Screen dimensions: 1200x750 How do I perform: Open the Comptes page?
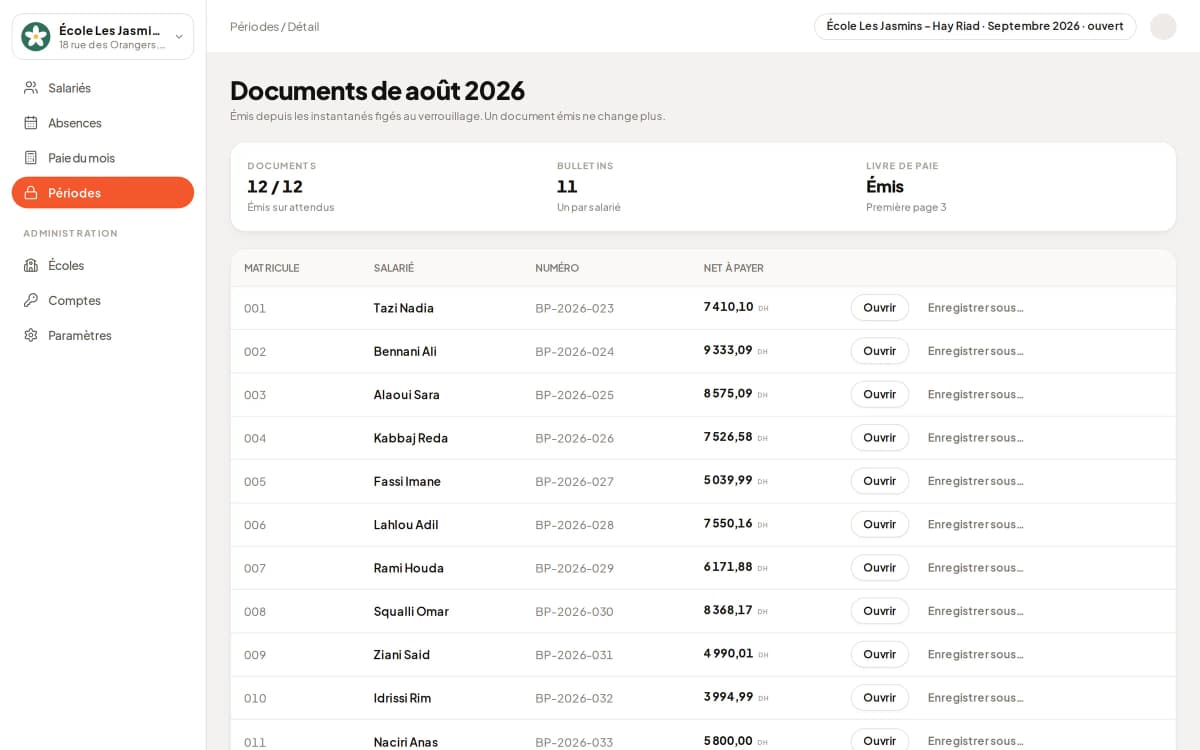coord(103,300)
